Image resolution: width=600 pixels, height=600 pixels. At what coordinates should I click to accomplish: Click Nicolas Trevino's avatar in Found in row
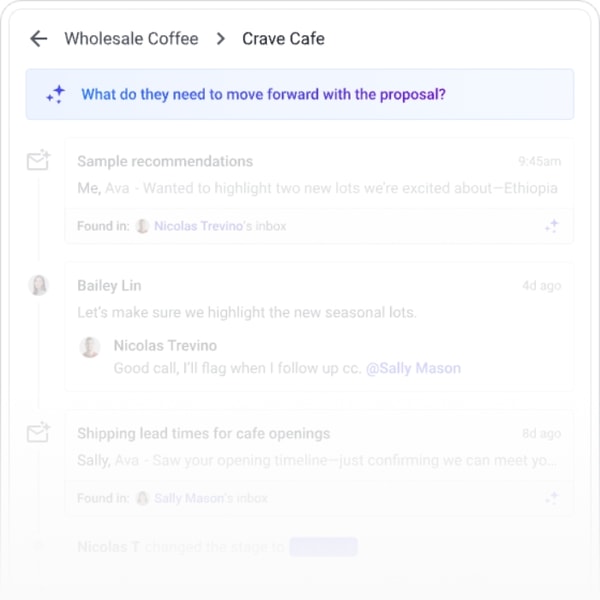pyautogui.click(x=142, y=226)
